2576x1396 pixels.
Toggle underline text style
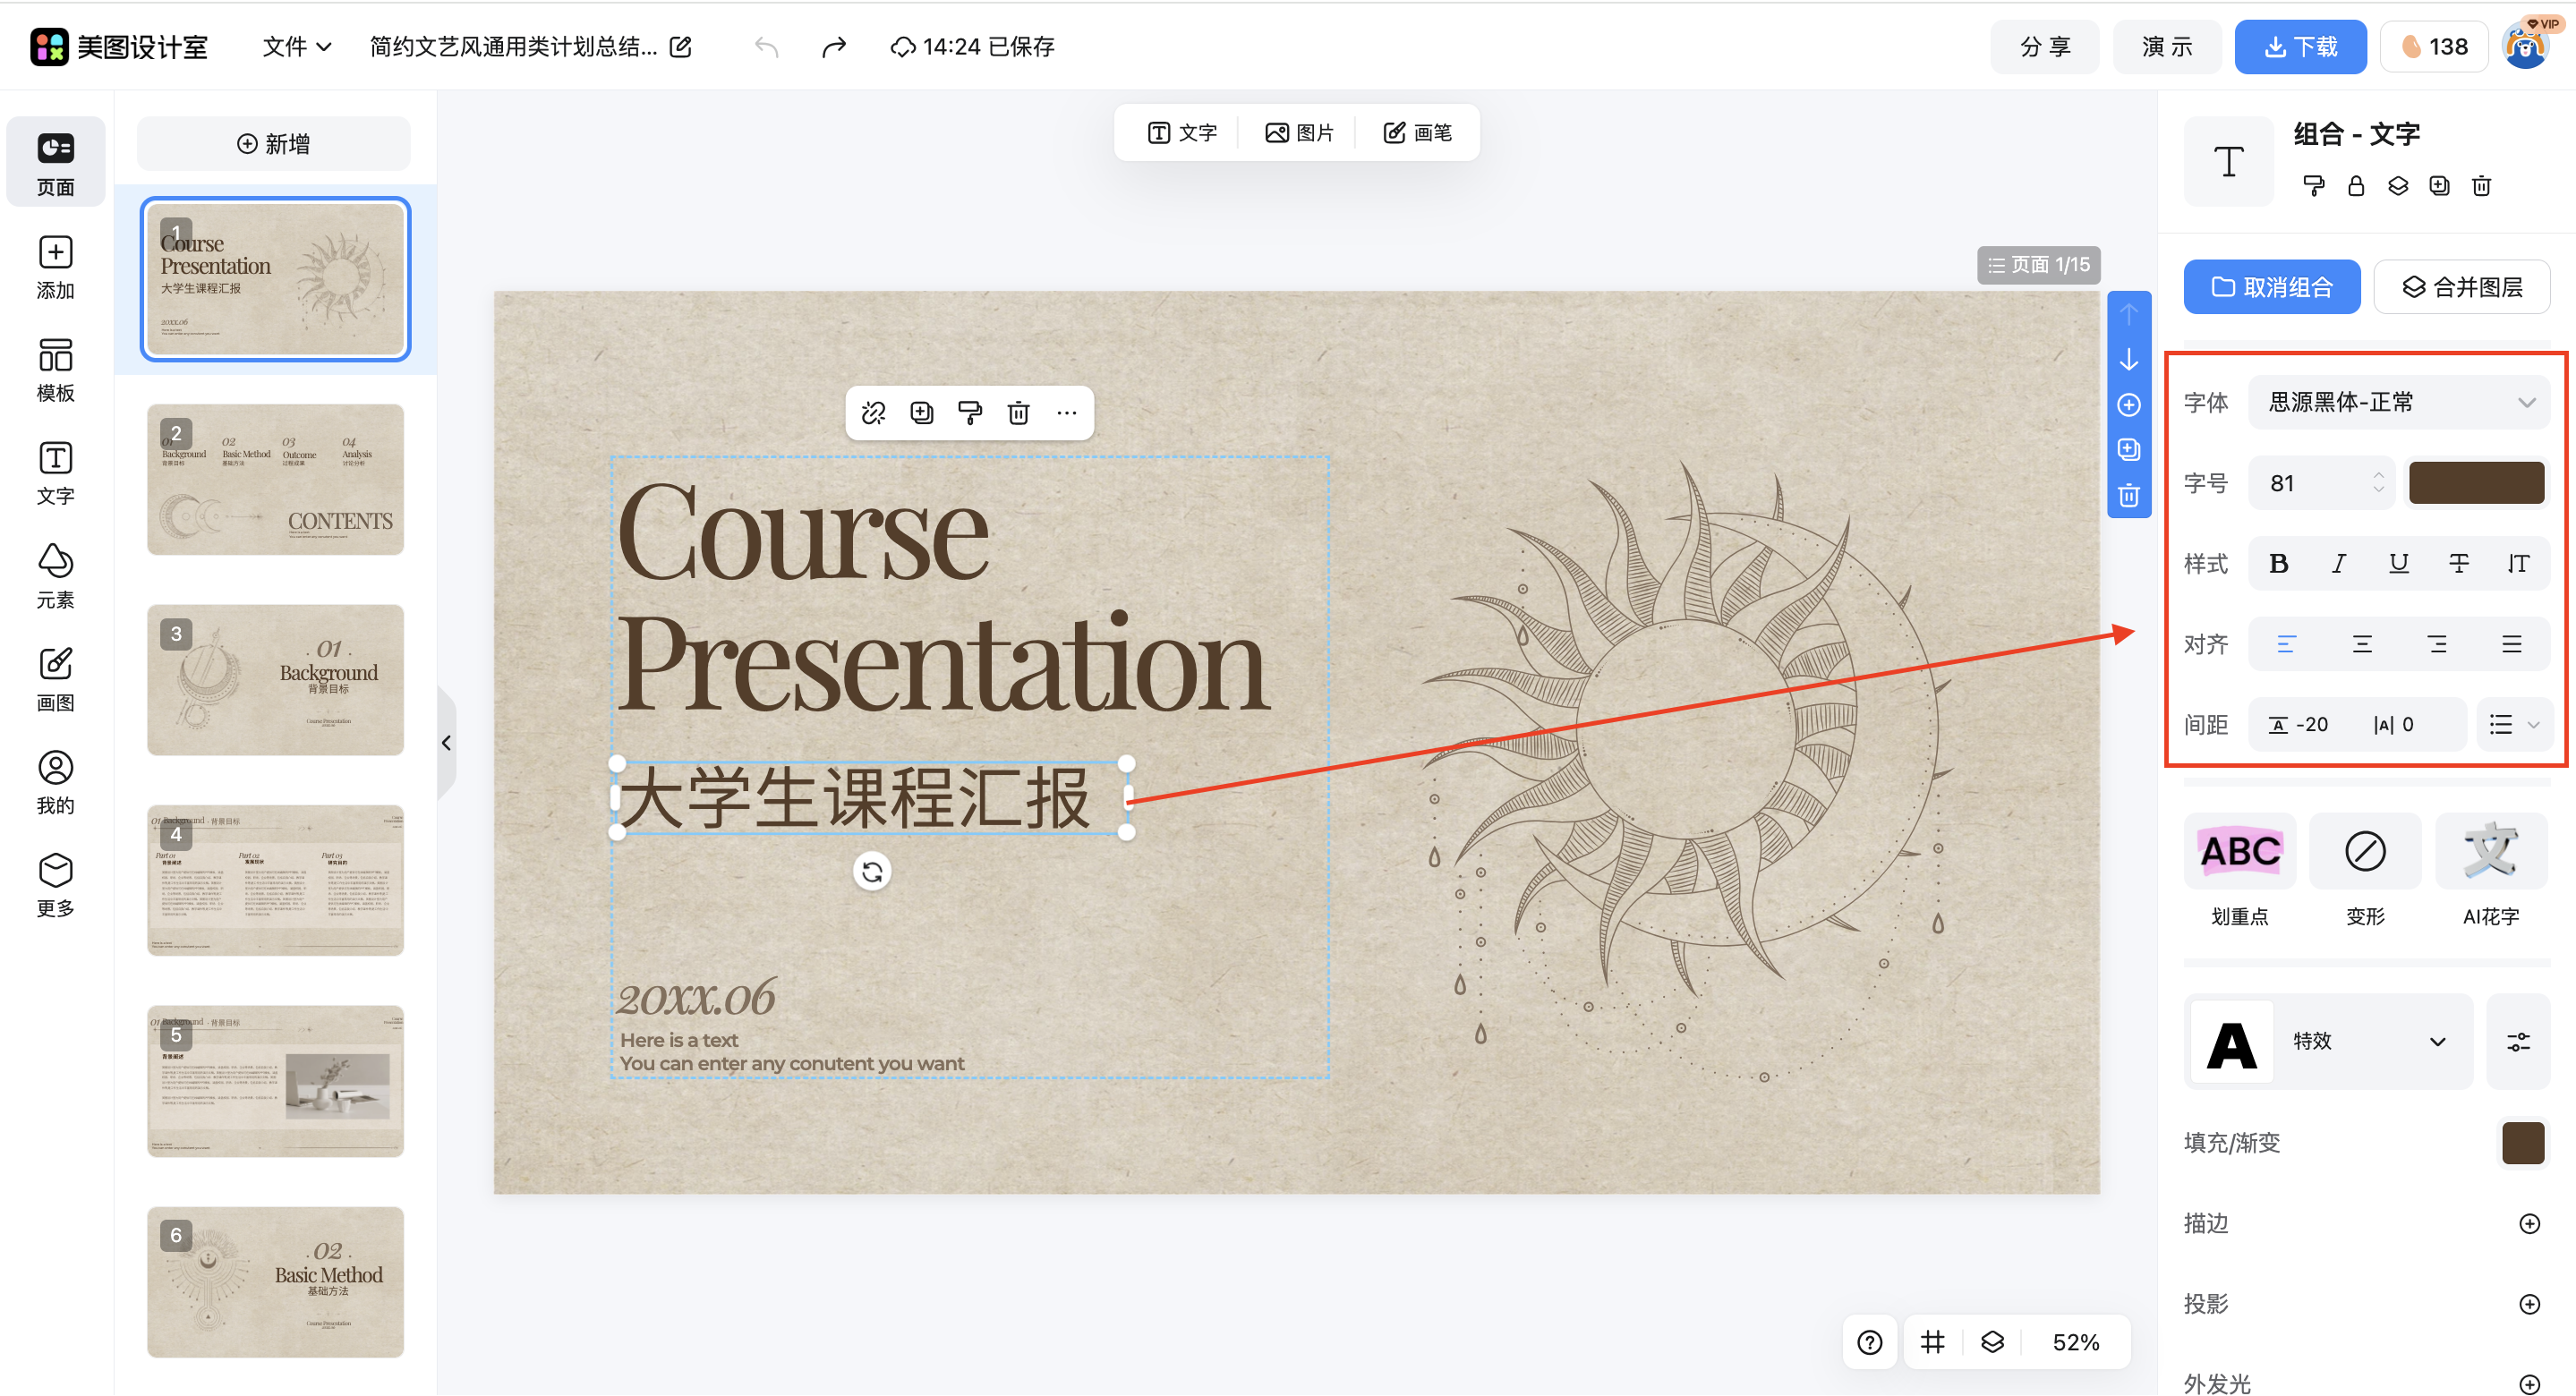coord(2398,564)
